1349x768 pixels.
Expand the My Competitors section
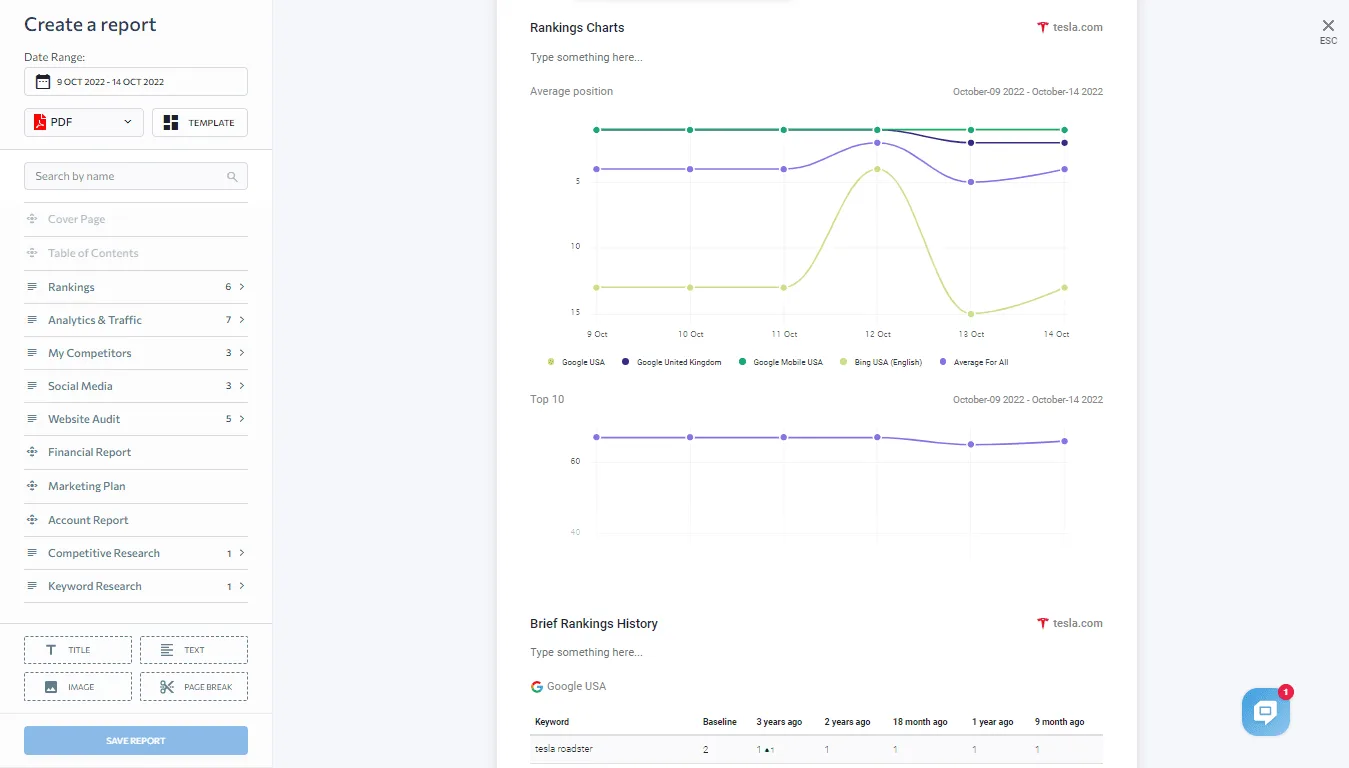[x=135, y=353]
